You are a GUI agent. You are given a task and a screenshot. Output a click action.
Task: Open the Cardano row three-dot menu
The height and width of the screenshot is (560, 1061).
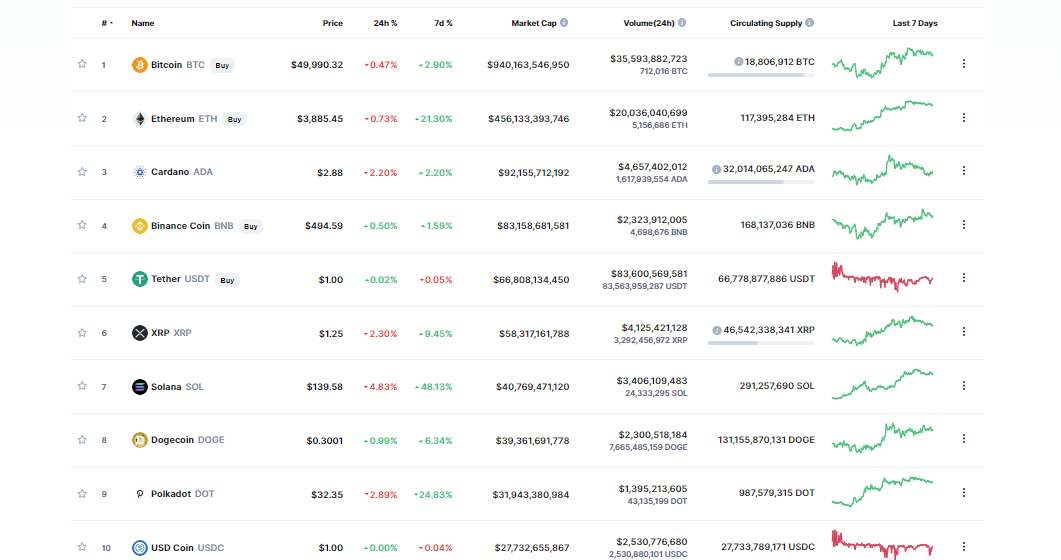(x=964, y=171)
